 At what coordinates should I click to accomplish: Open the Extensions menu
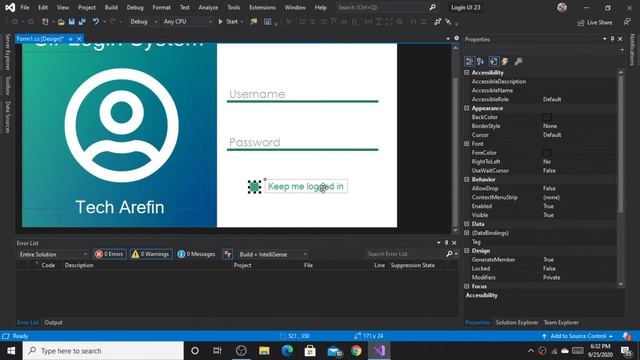tap(262, 7)
